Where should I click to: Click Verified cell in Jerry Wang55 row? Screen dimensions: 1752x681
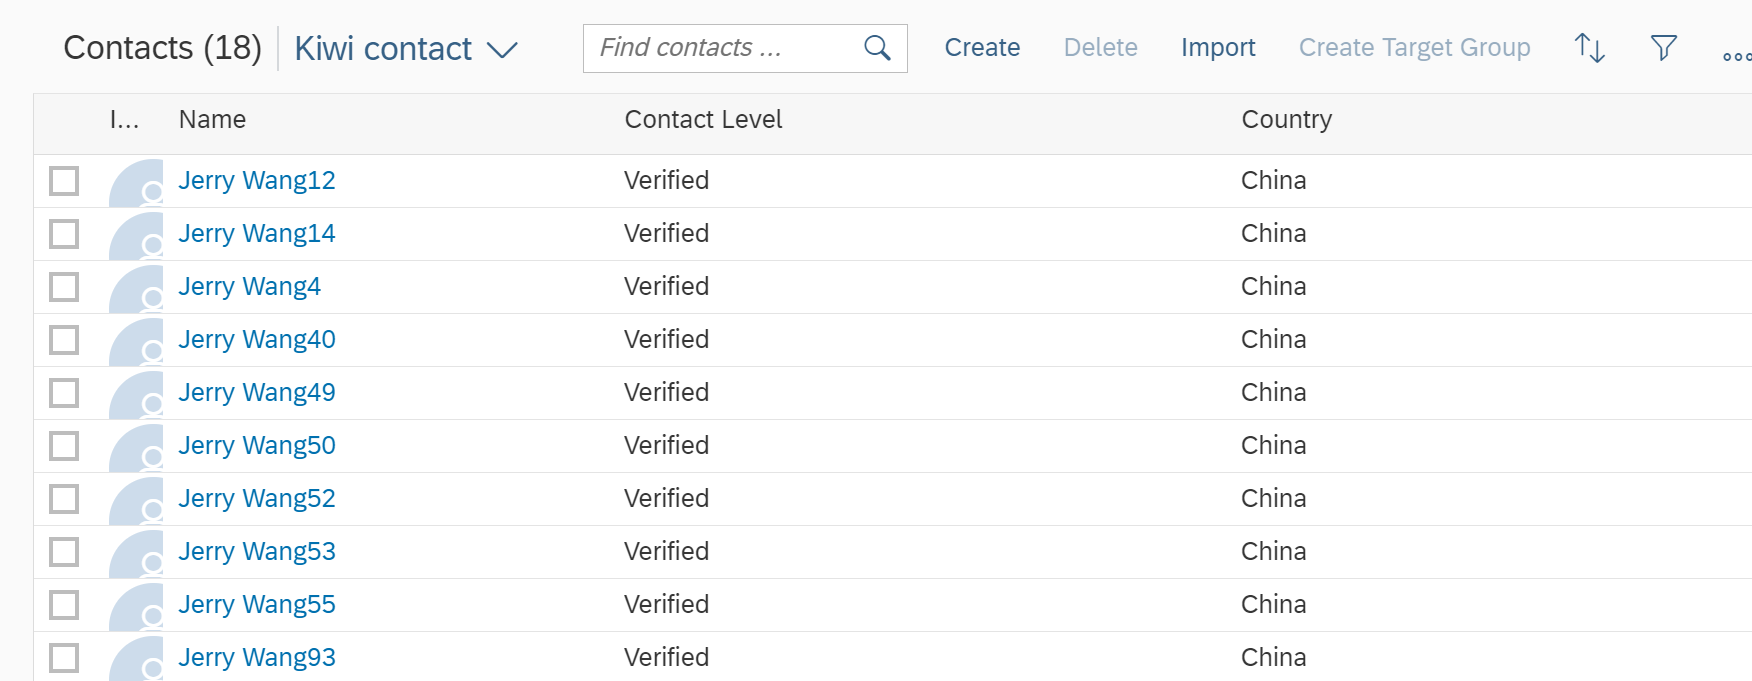point(666,605)
